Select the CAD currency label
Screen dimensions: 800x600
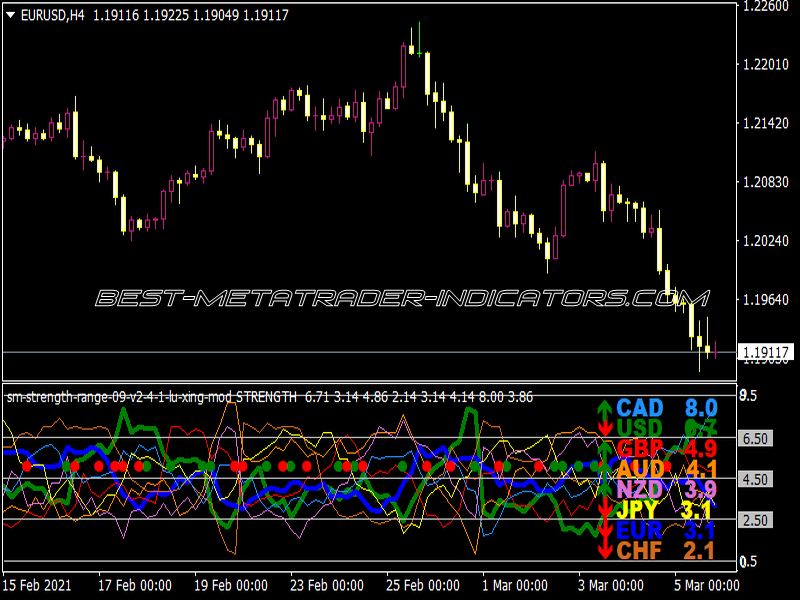pos(640,408)
